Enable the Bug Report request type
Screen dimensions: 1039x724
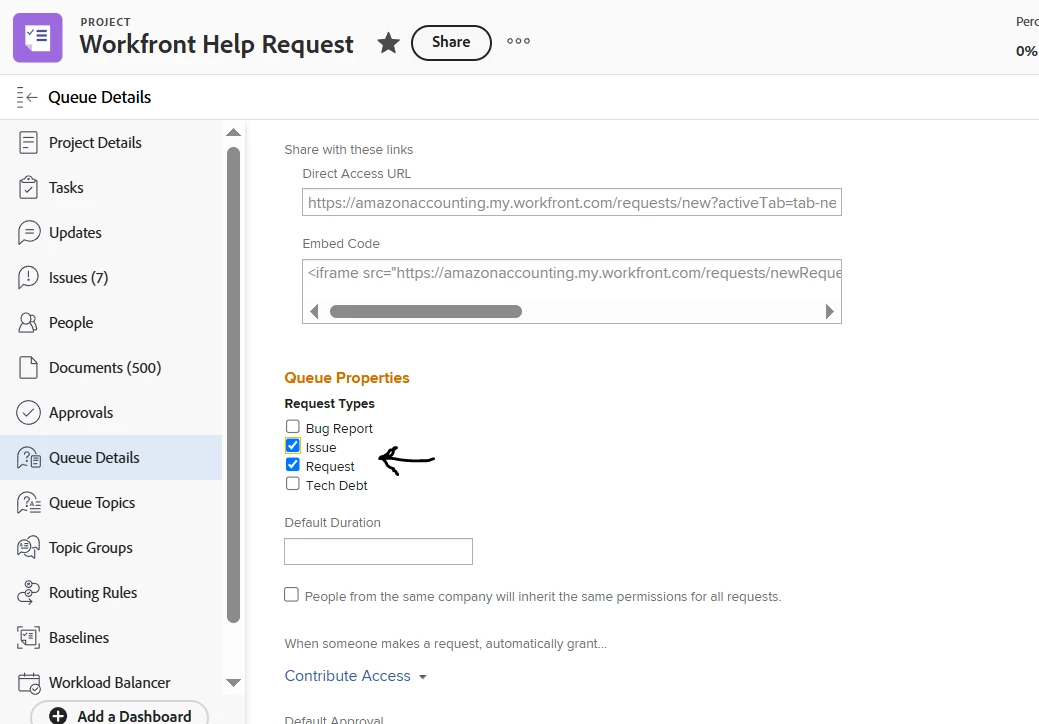coord(292,426)
